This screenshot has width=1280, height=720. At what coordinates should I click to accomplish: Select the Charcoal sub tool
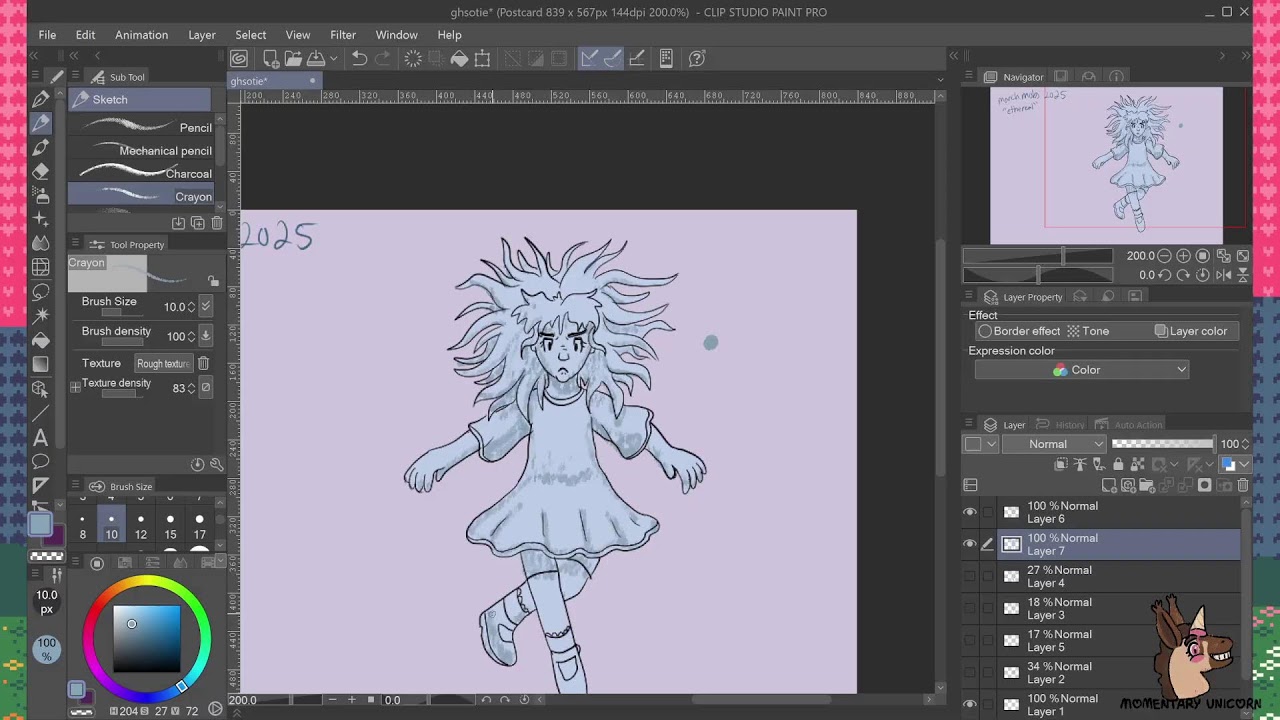click(141, 173)
